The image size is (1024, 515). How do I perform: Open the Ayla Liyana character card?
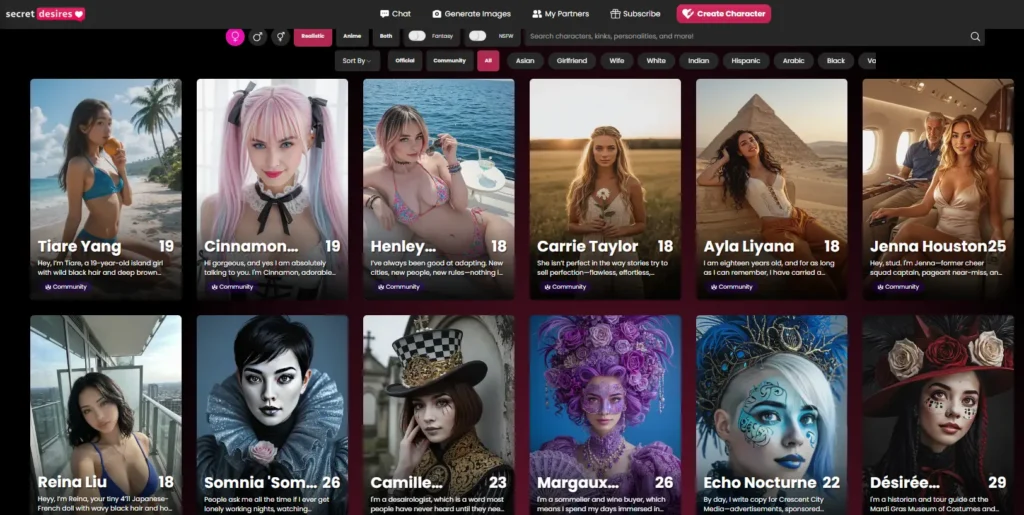tap(772, 189)
